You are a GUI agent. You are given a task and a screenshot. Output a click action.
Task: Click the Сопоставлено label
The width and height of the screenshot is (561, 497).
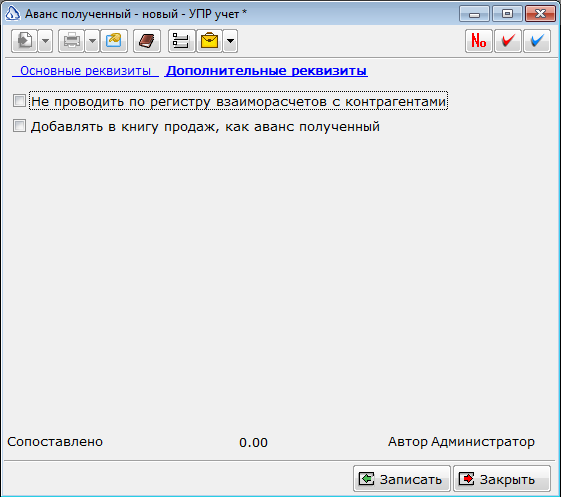(x=55, y=442)
